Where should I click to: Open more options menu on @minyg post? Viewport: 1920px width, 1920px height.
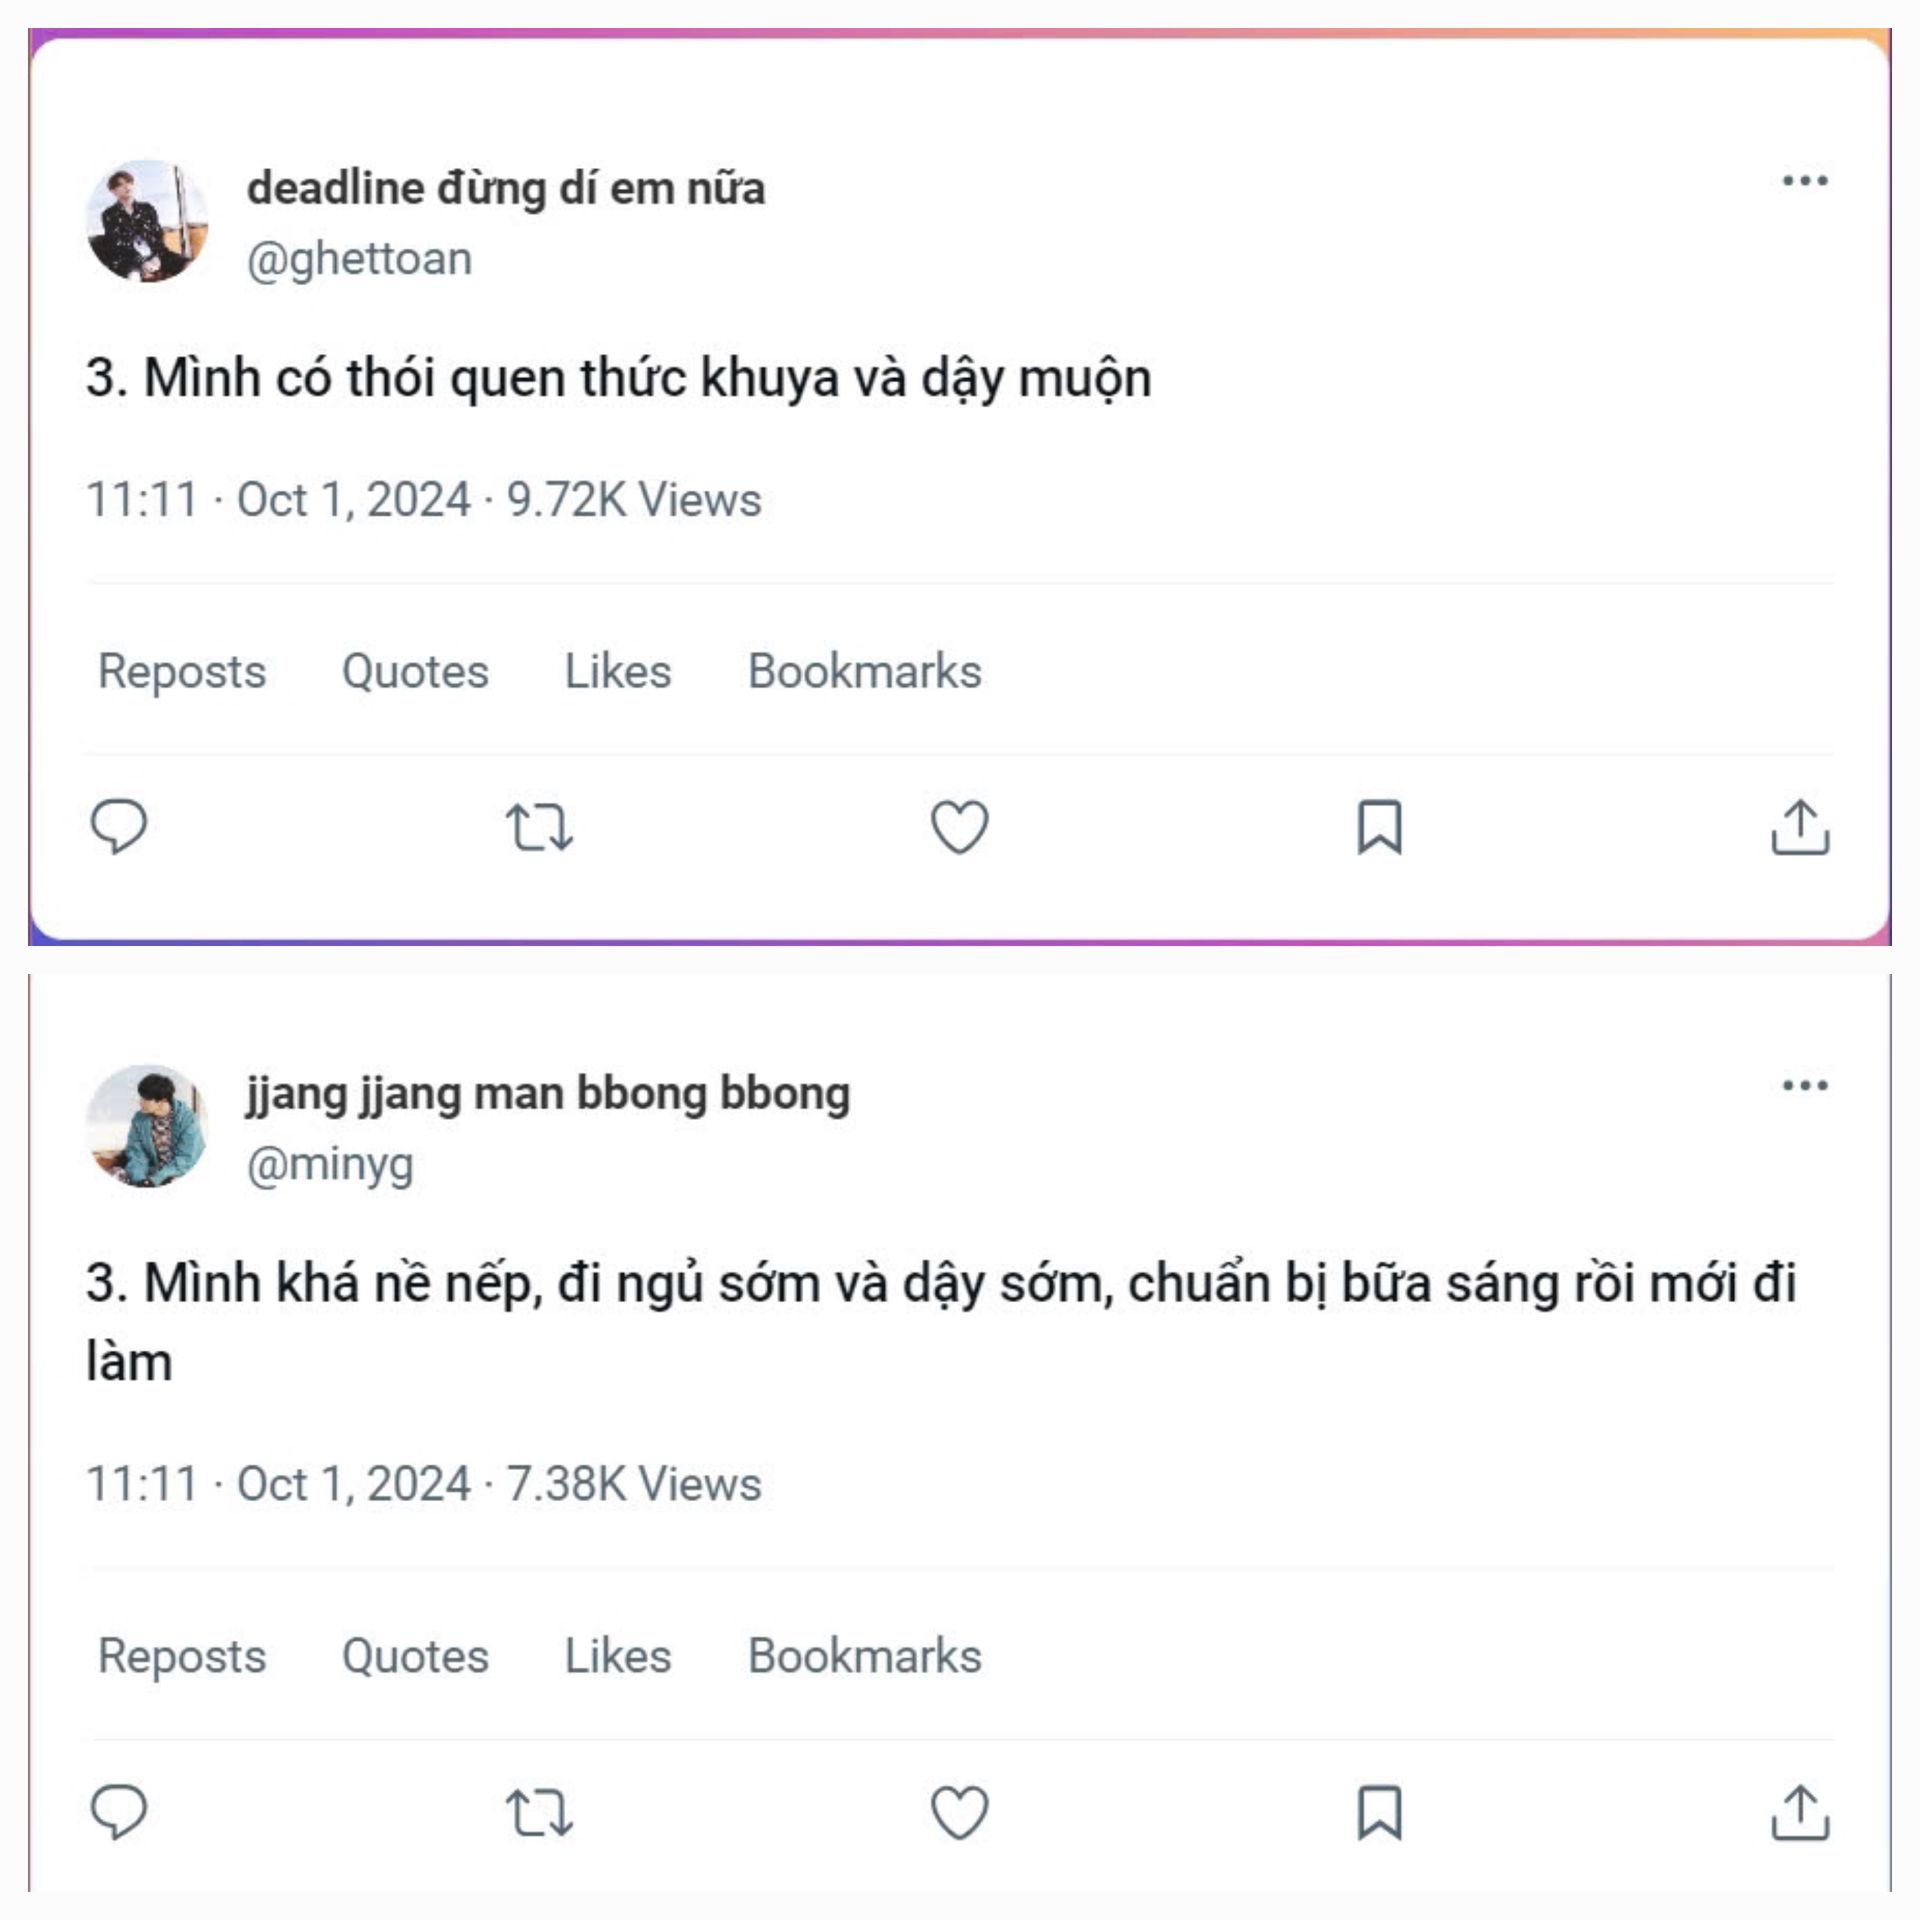point(1805,1085)
